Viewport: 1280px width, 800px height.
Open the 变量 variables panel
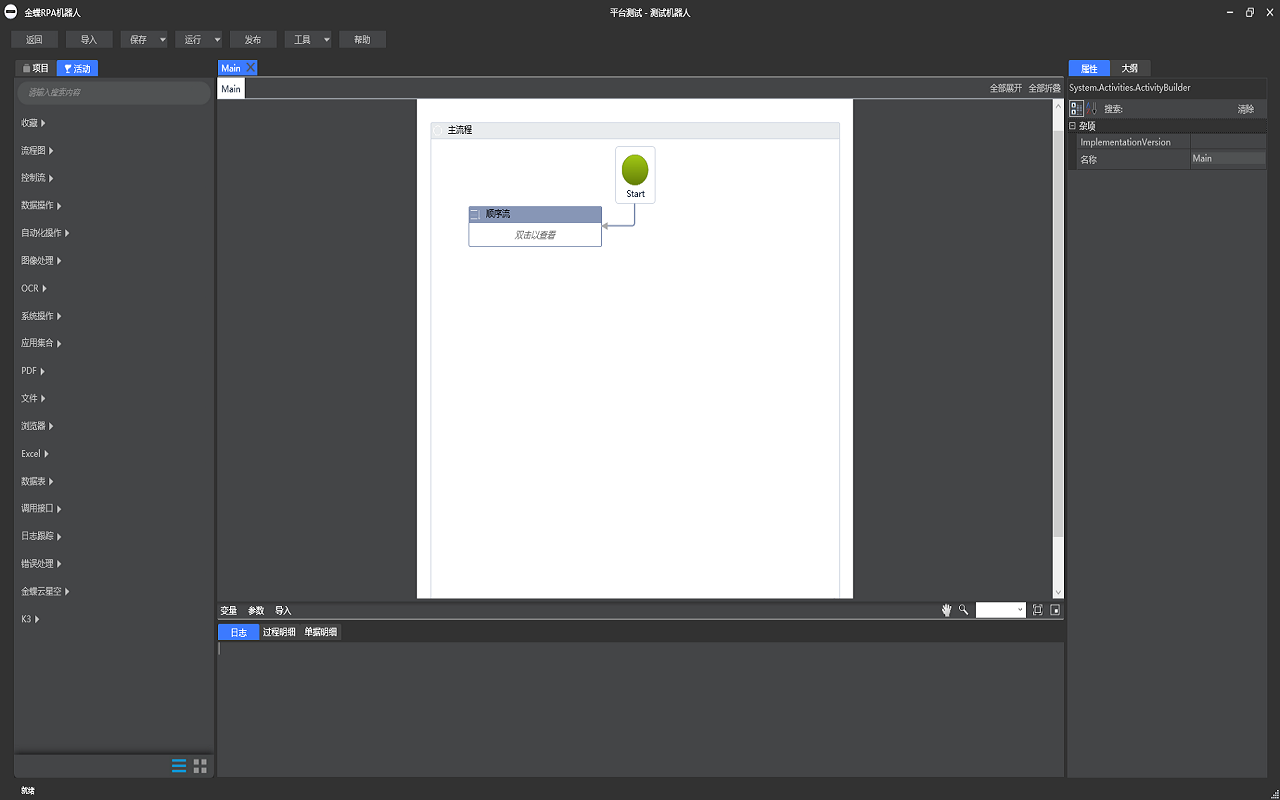pyautogui.click(x=229, y=610)
